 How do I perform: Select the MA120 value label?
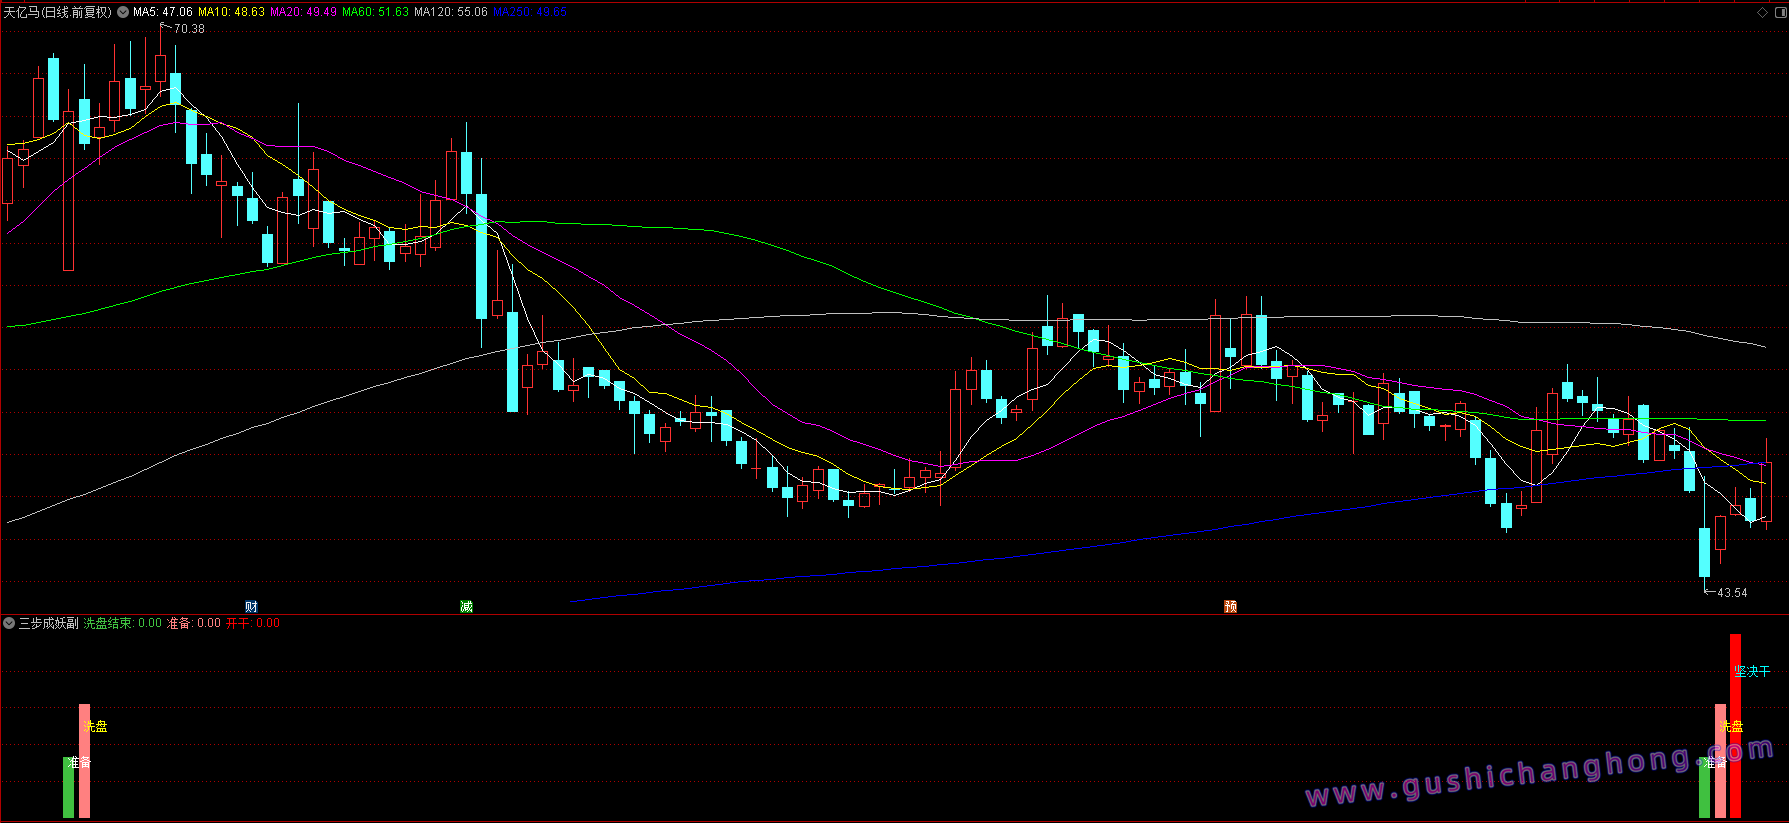click(451, 12)
